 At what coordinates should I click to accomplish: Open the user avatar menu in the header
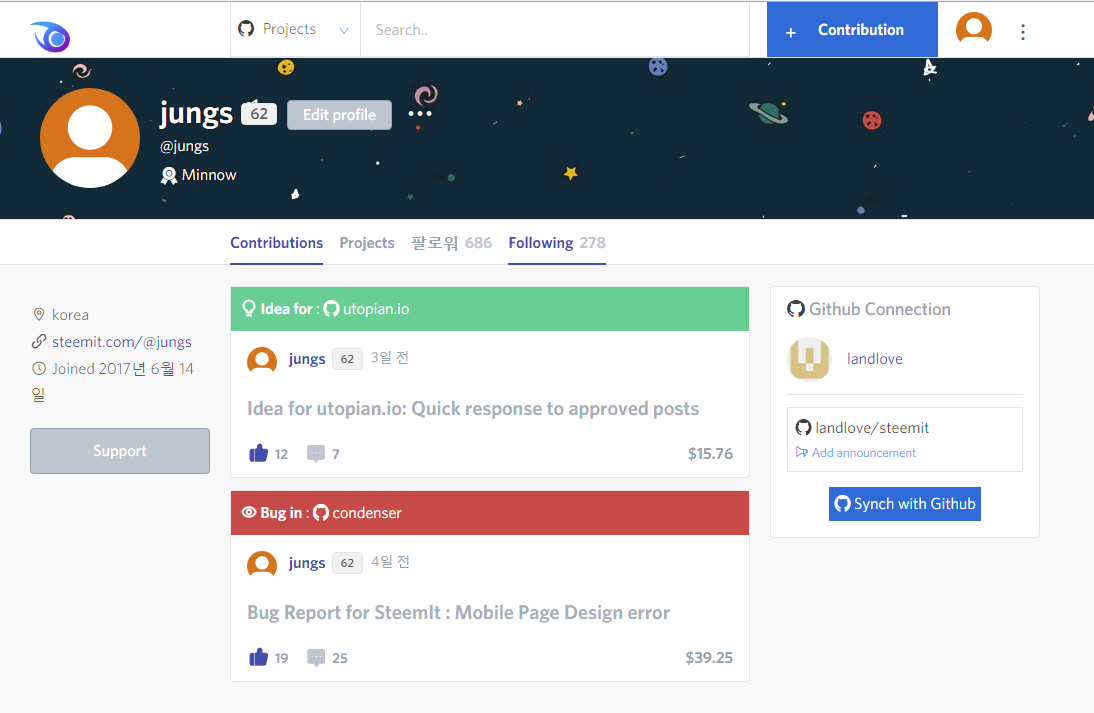[973, 29]
